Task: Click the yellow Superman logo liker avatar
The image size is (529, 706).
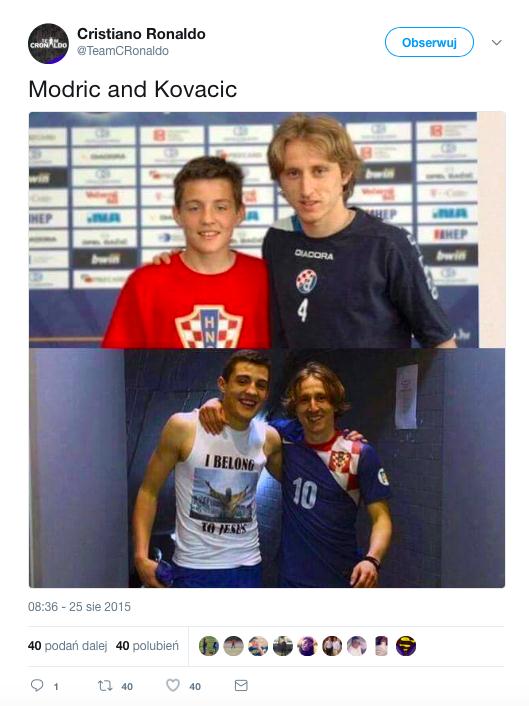Action: pyautogui.click(x=406, y=646)
